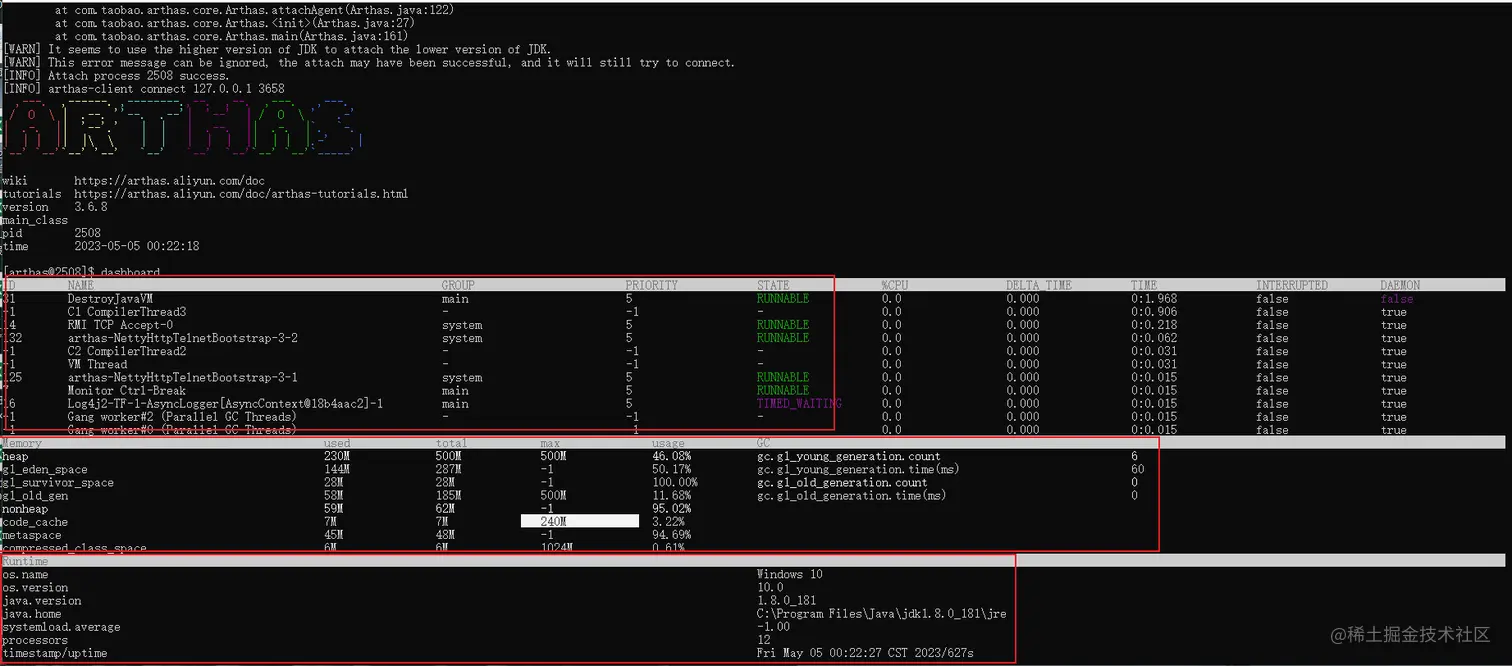Click the TIMED_WAITING state value
Viewport: 1512px width, 666px height.
pos(799,403)
